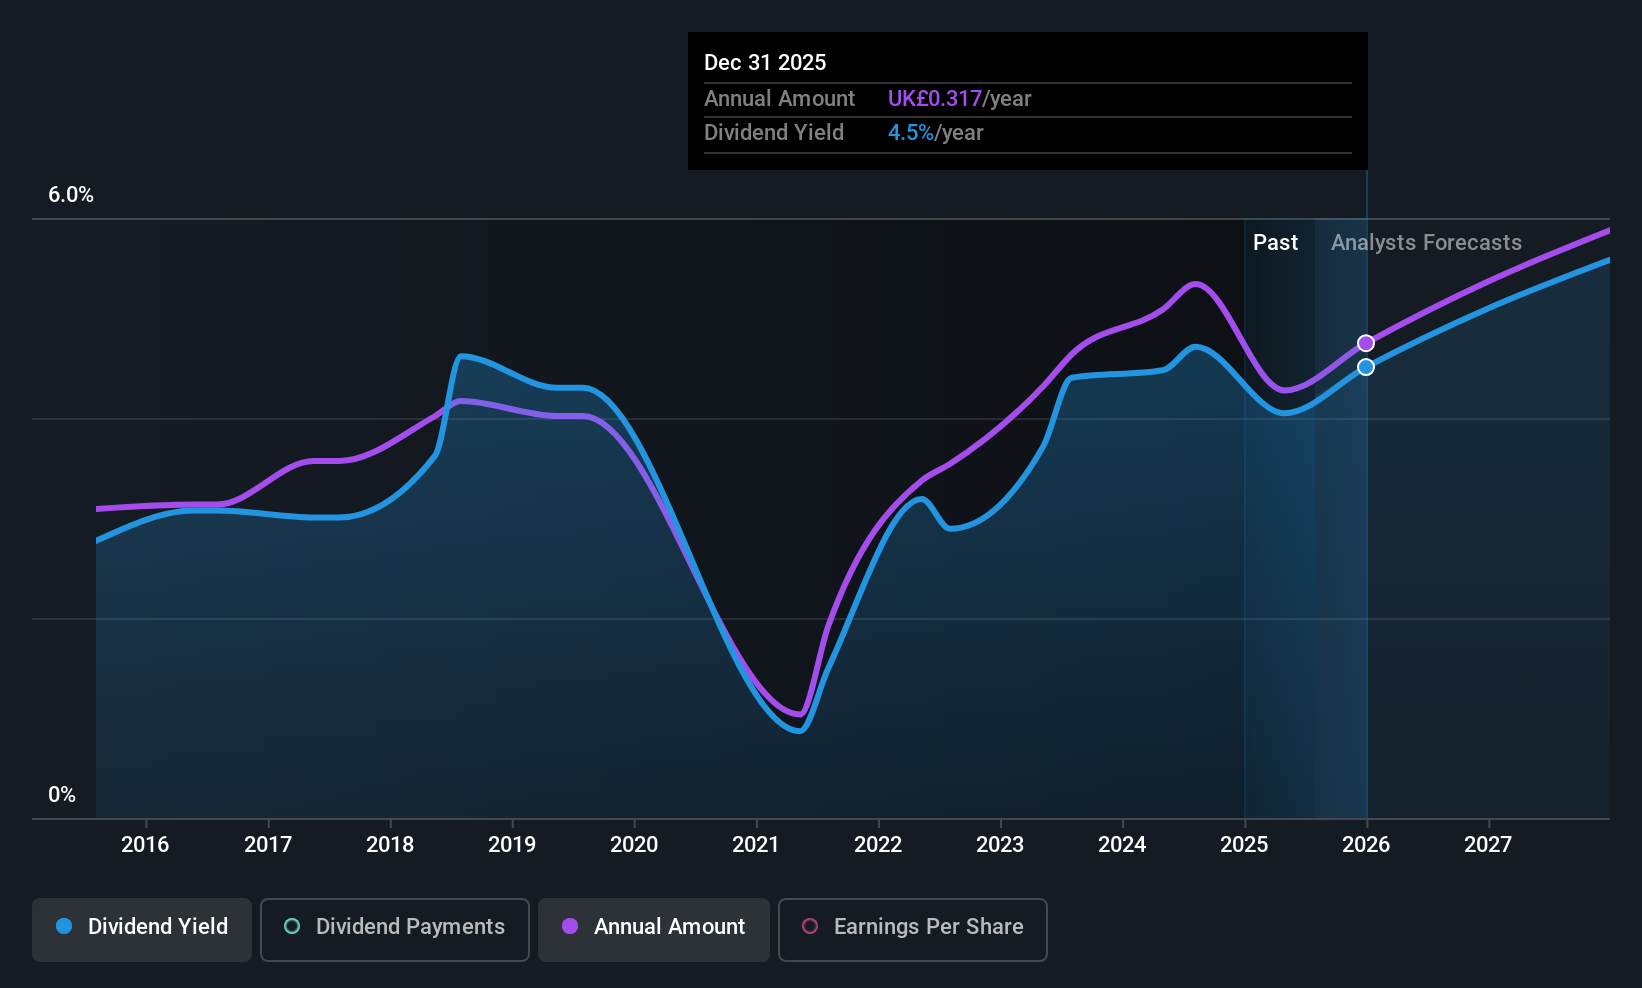This screenshot has height=988, width=1642.
Task: Click the Past region label
Action: (1275, 242)
